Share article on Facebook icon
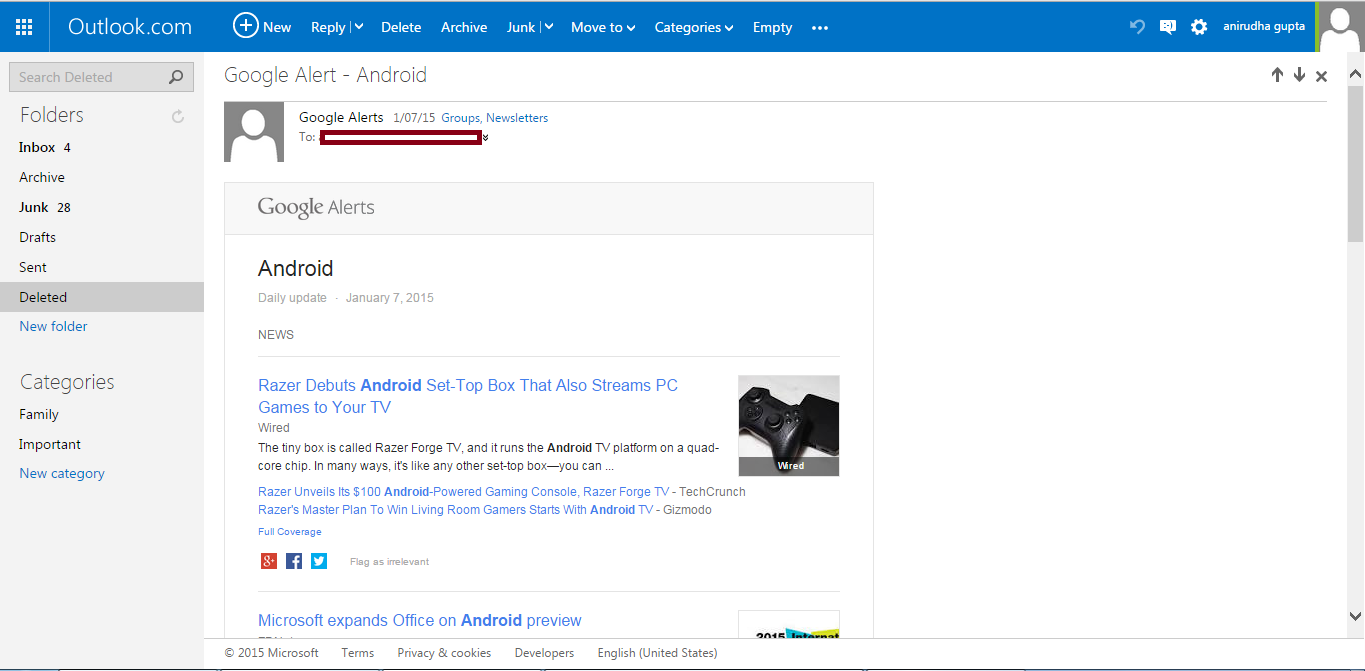This screenshot has height=671, width=1365. pos(294,561)
